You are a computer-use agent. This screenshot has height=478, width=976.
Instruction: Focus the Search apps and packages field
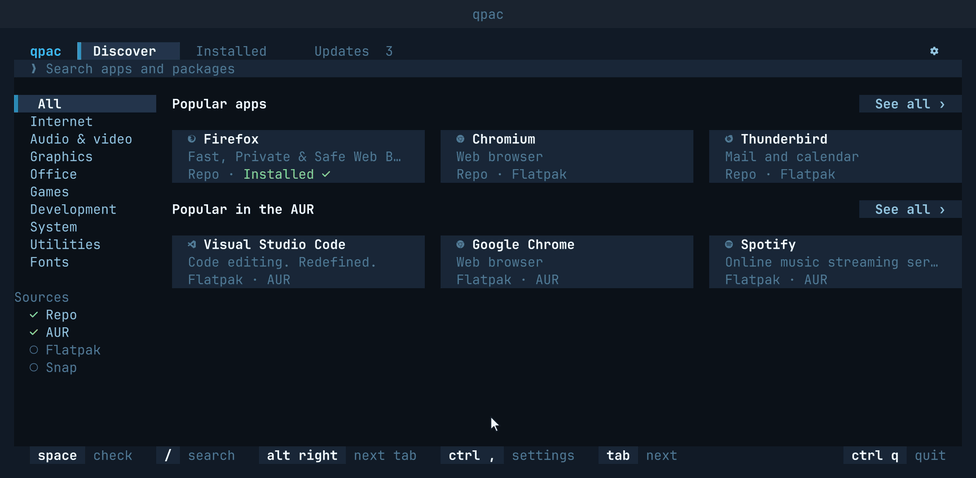(x=488, y=68)
